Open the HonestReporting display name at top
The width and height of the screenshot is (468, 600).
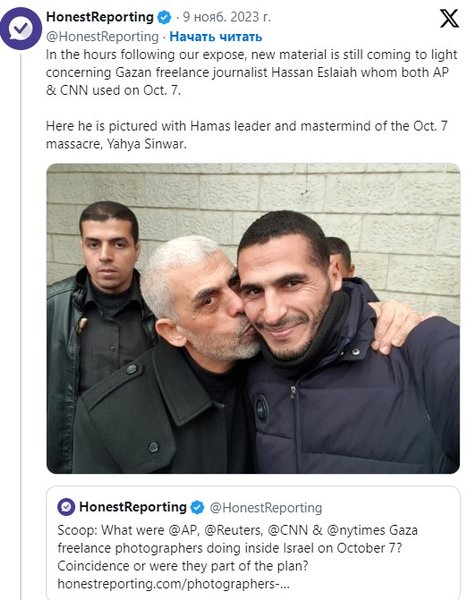point(100,17)
